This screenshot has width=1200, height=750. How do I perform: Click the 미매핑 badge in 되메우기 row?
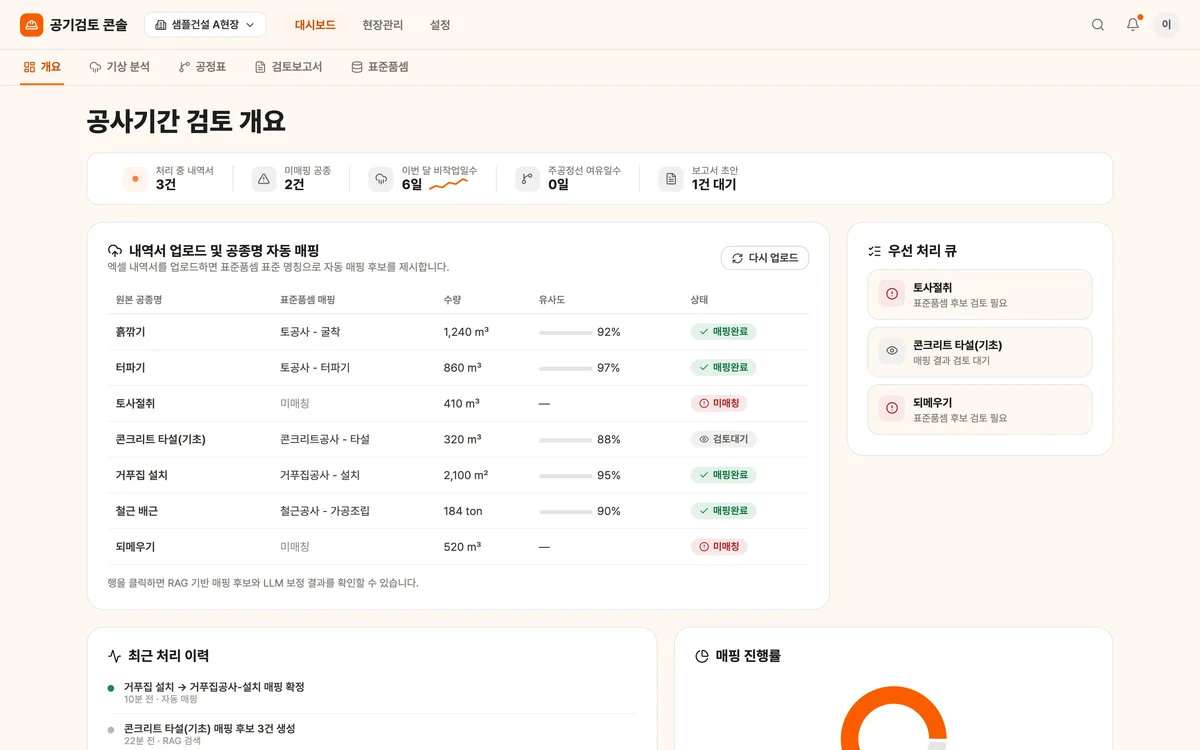(x=719, y=547)
